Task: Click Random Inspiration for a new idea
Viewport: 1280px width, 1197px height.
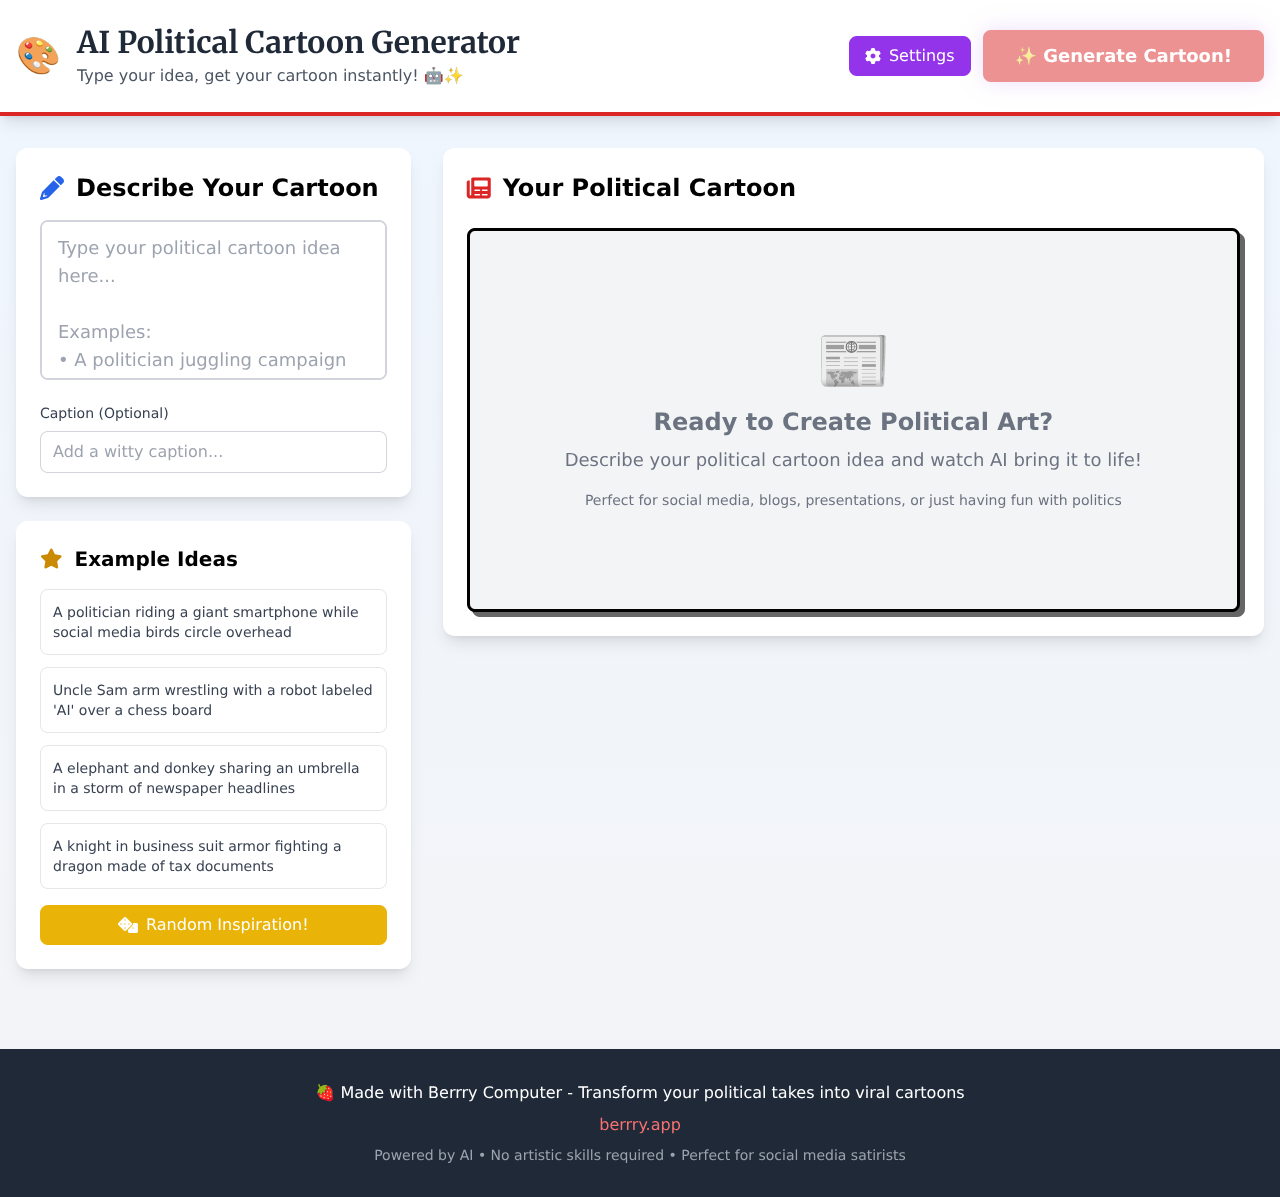Action: click(x=213, y=924)
